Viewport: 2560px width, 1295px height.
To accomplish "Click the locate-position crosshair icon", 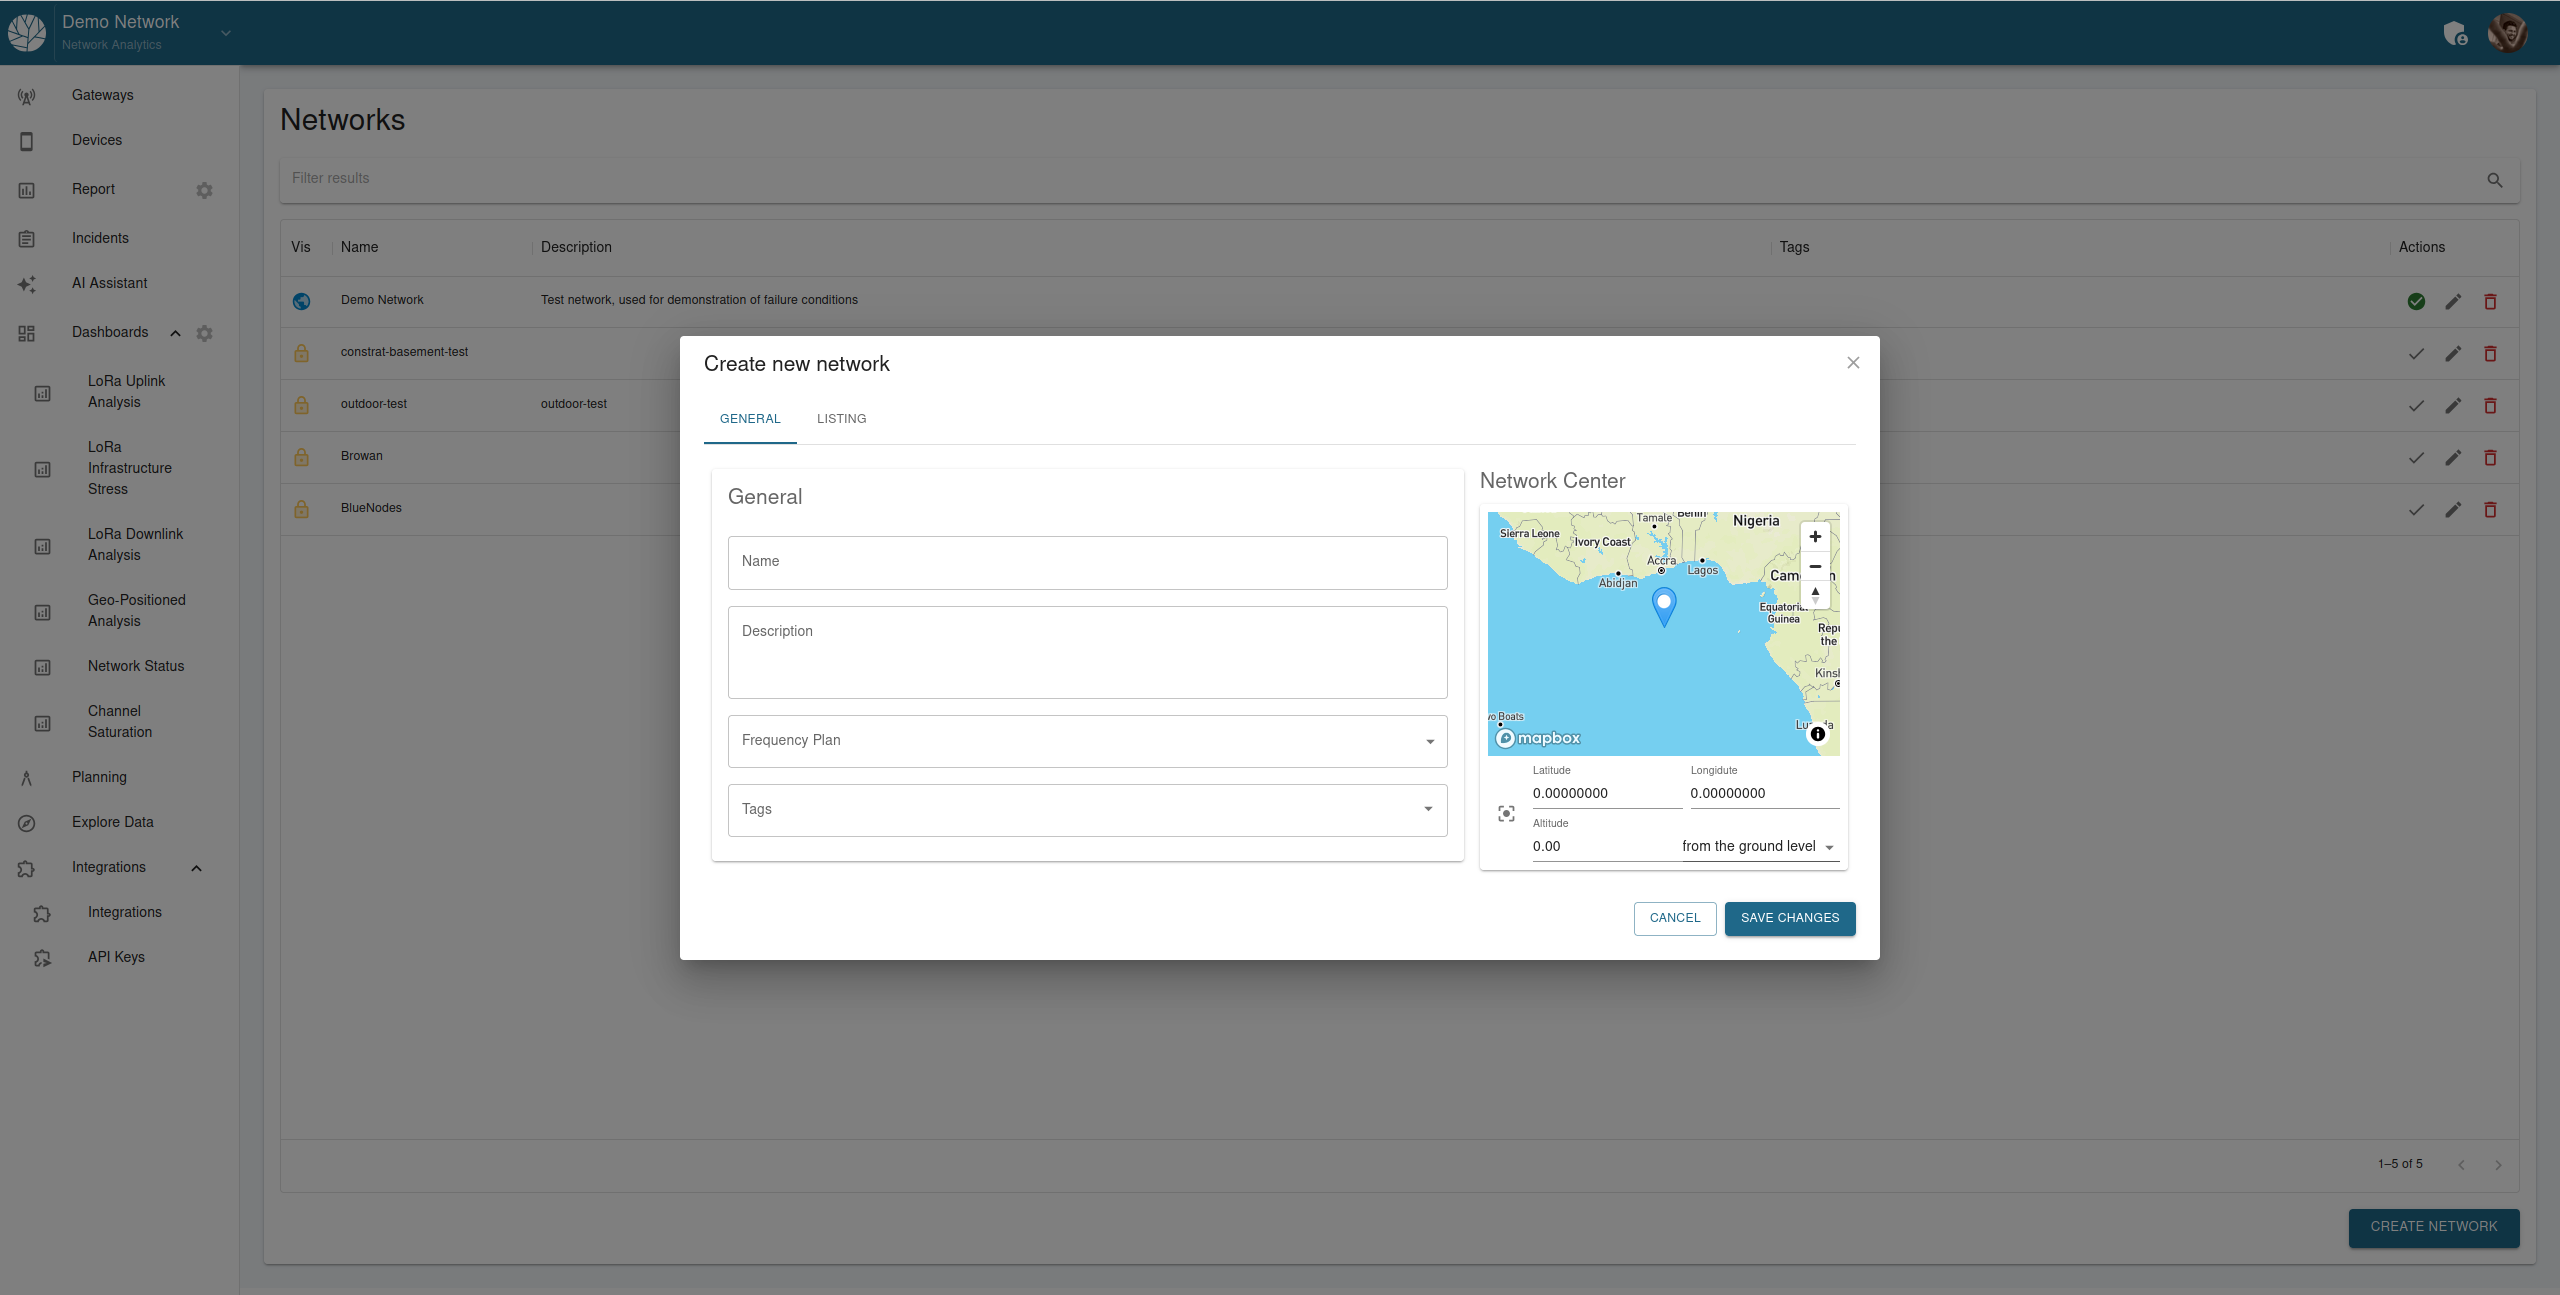I will (x=1506, y=814).
